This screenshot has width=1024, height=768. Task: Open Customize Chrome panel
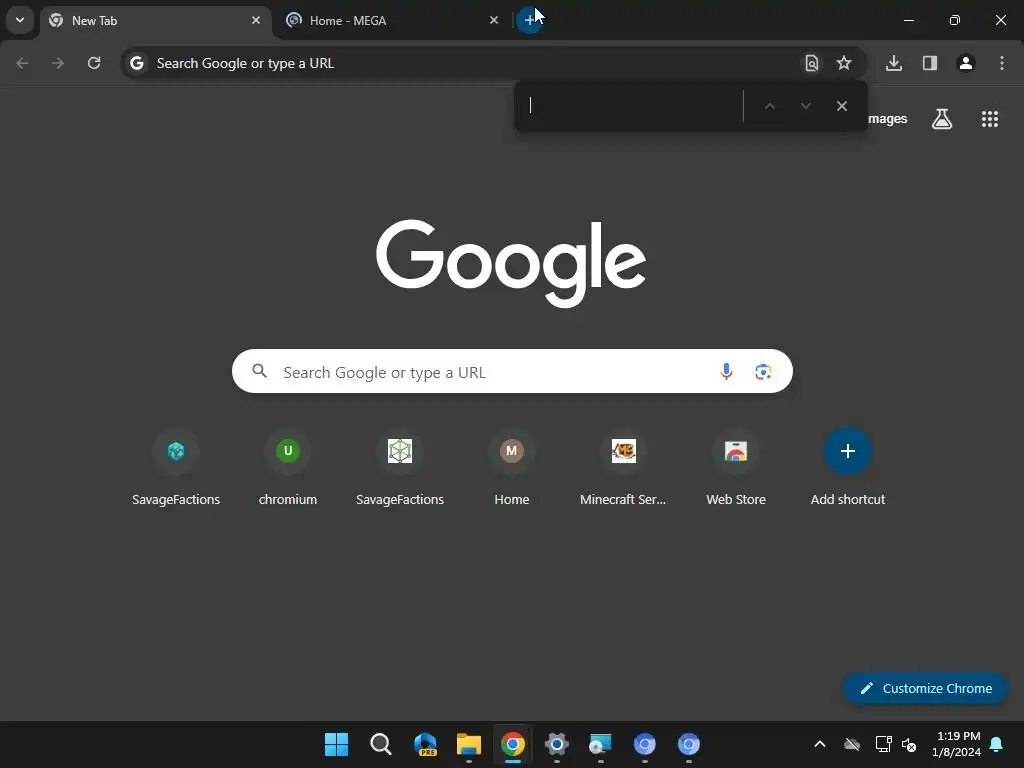coord(925,688)
